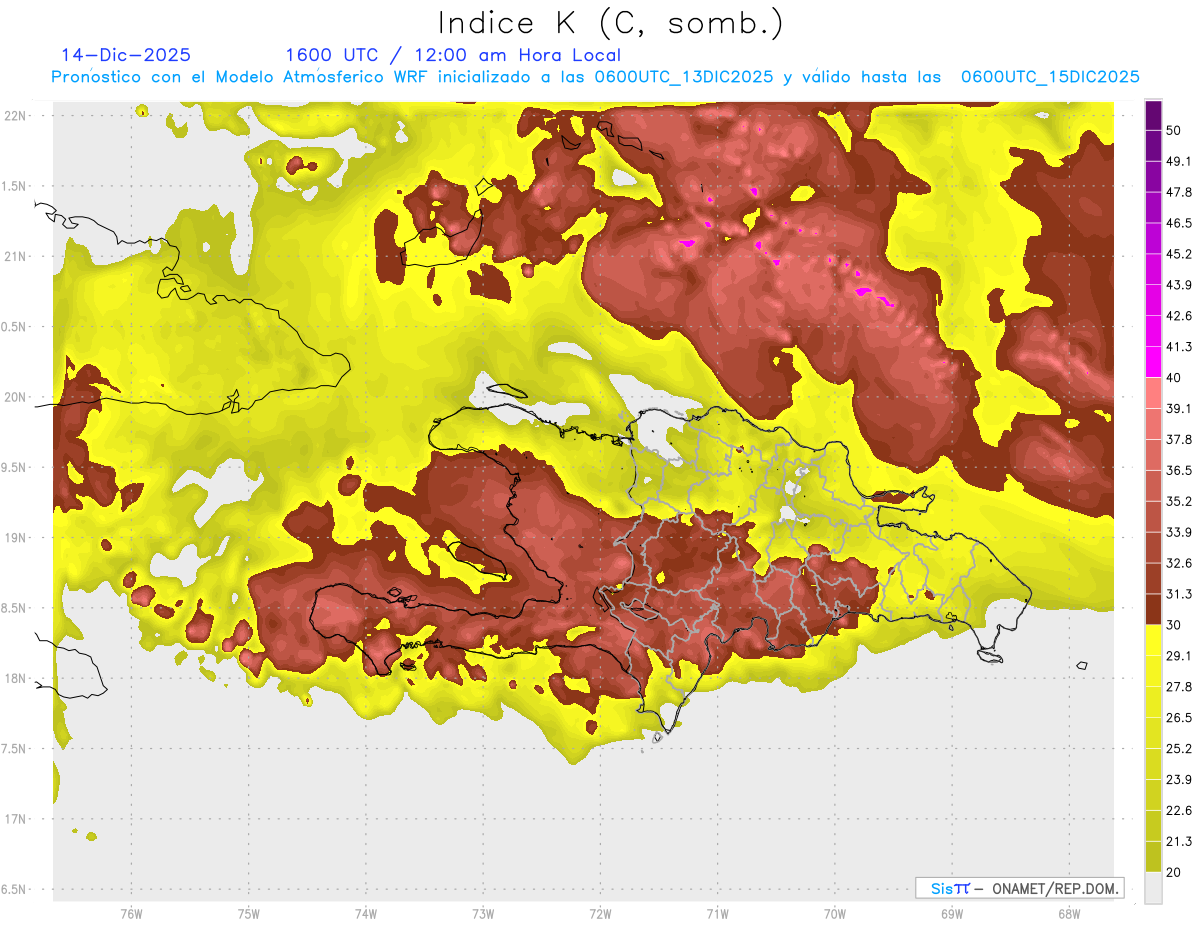1200x927 pixels.
Task: Click the "31.3" legend value
Action: (x=1179, y=594)
